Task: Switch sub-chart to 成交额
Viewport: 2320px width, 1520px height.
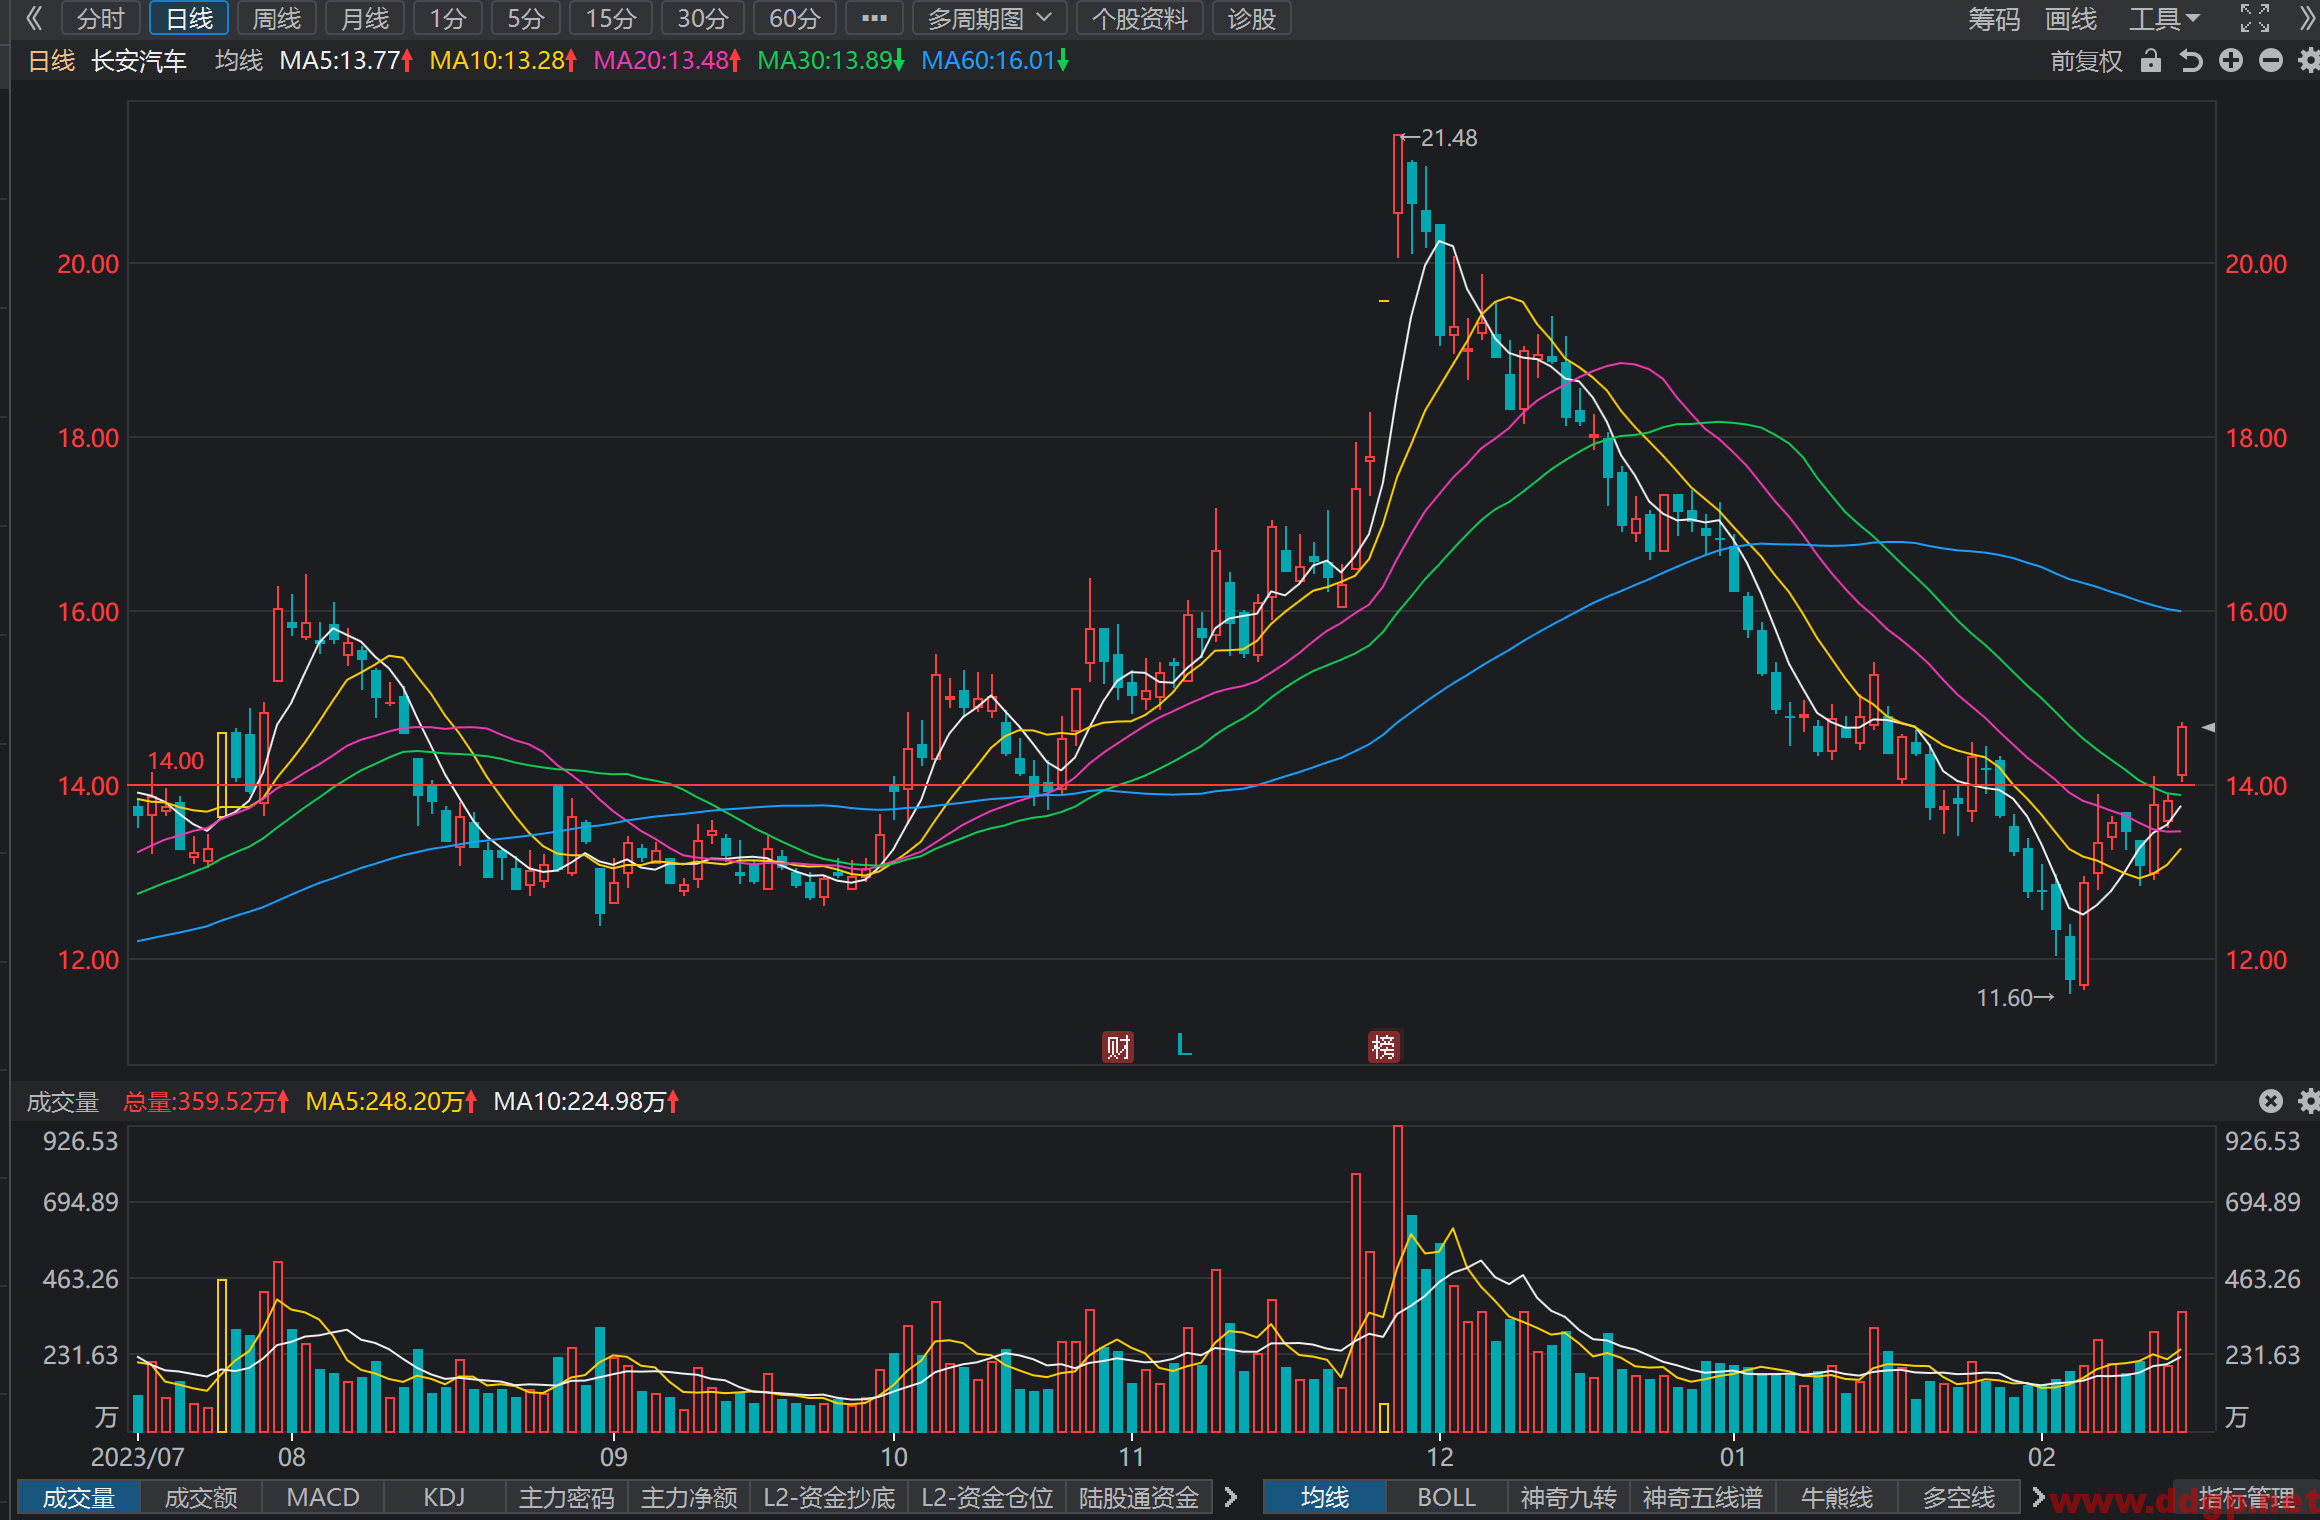Action: [201, 1497]
